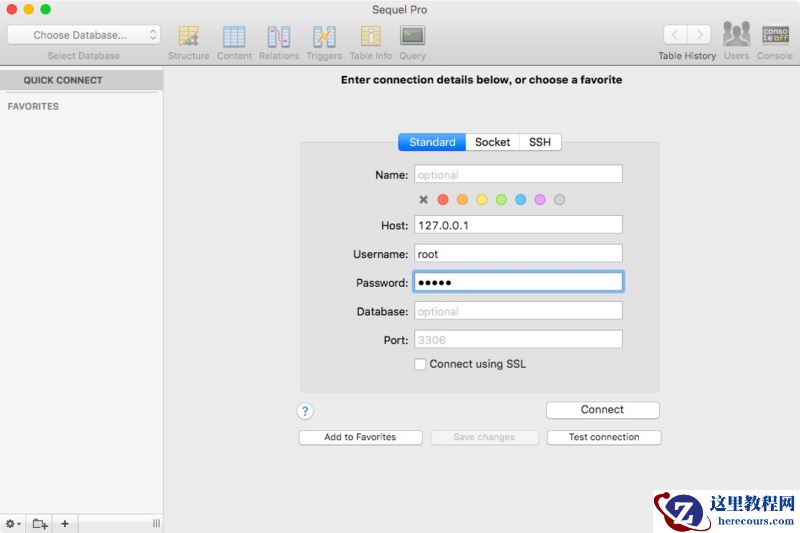800x533 pixels.
Task: Pick the yellow color label
Action: click(482, 199)
